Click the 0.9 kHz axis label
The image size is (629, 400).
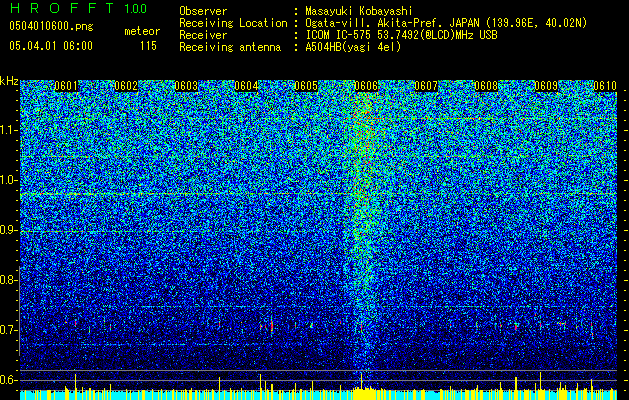(9, 230)
